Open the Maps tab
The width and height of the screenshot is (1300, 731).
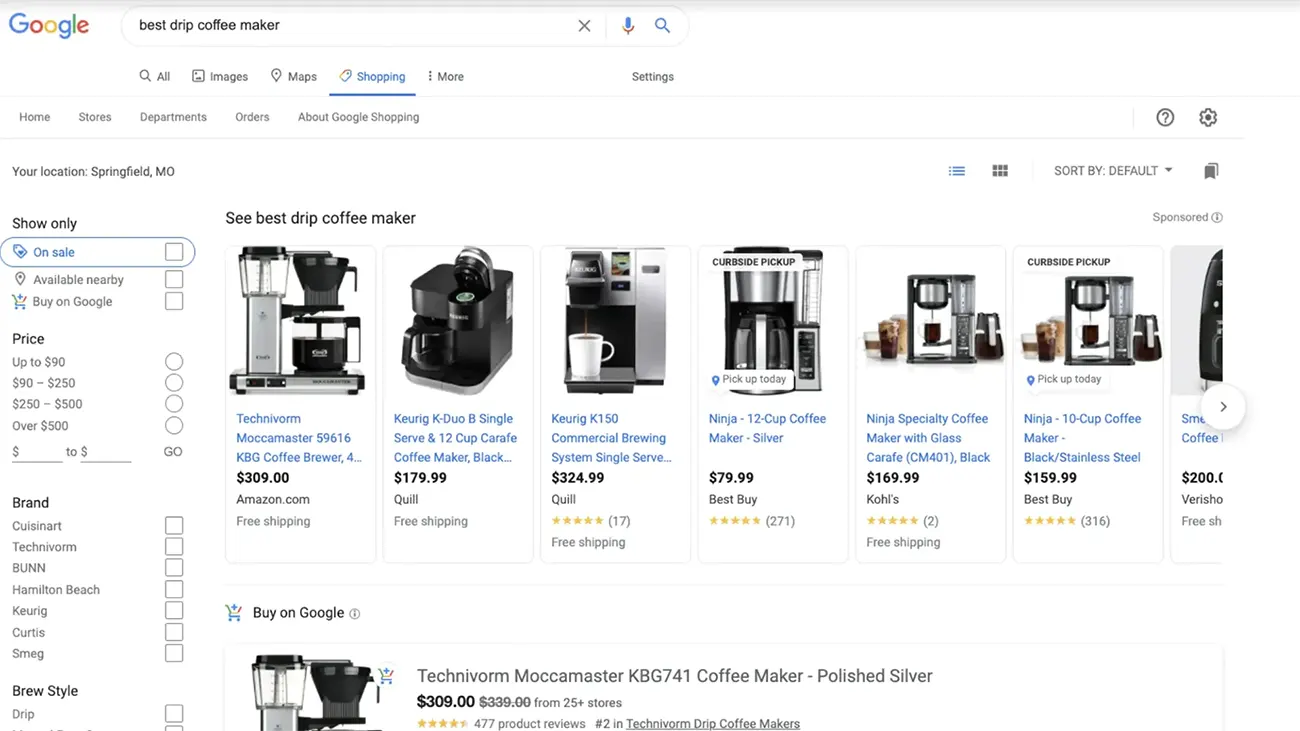point(293,76)
